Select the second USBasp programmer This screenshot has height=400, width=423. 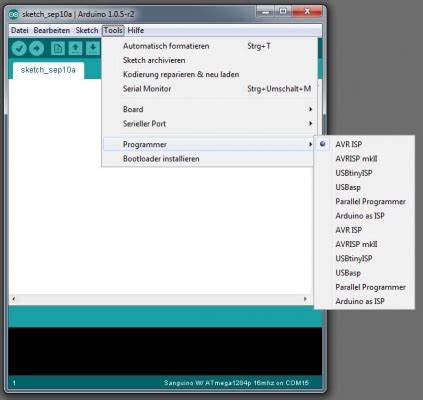click(364, 273)
